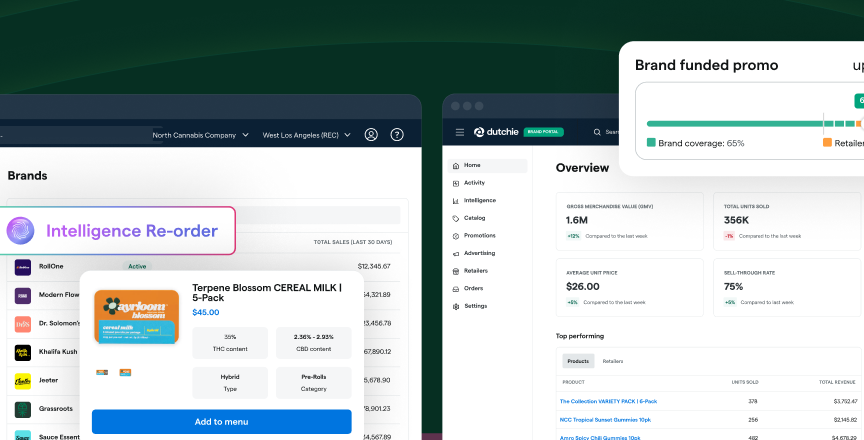Open Retailers in the sidebar

476,271
